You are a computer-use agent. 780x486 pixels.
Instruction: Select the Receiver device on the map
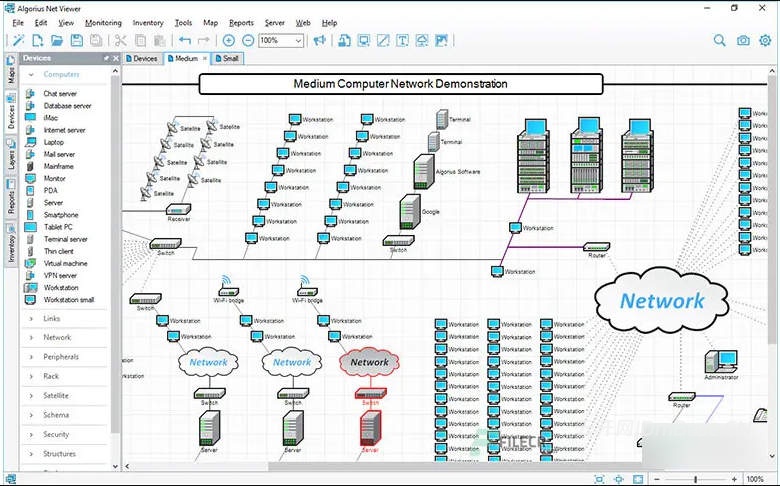[x=179, y=209]
